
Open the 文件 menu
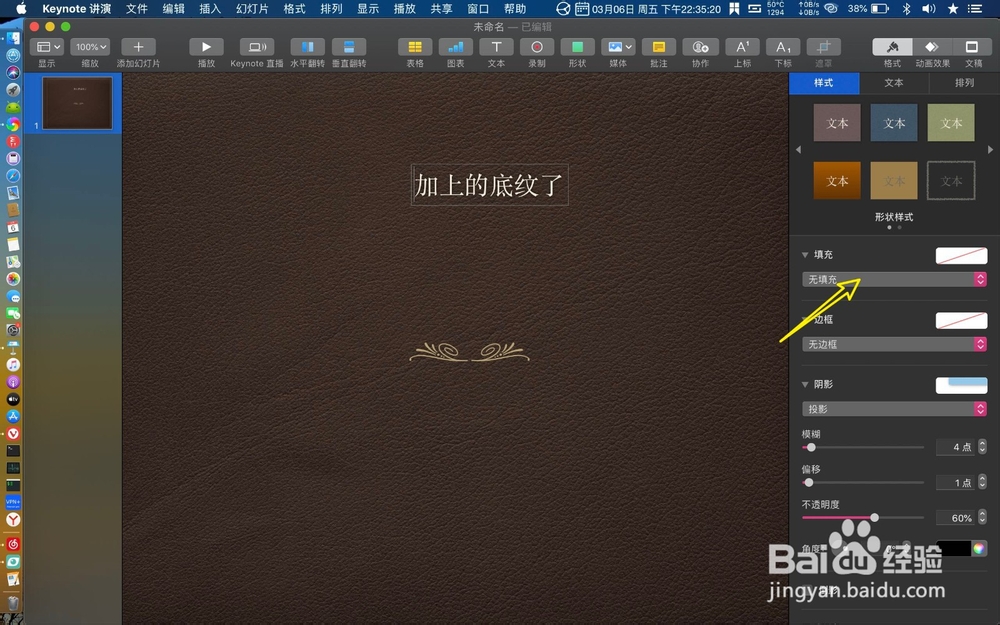tap(136, 9)
